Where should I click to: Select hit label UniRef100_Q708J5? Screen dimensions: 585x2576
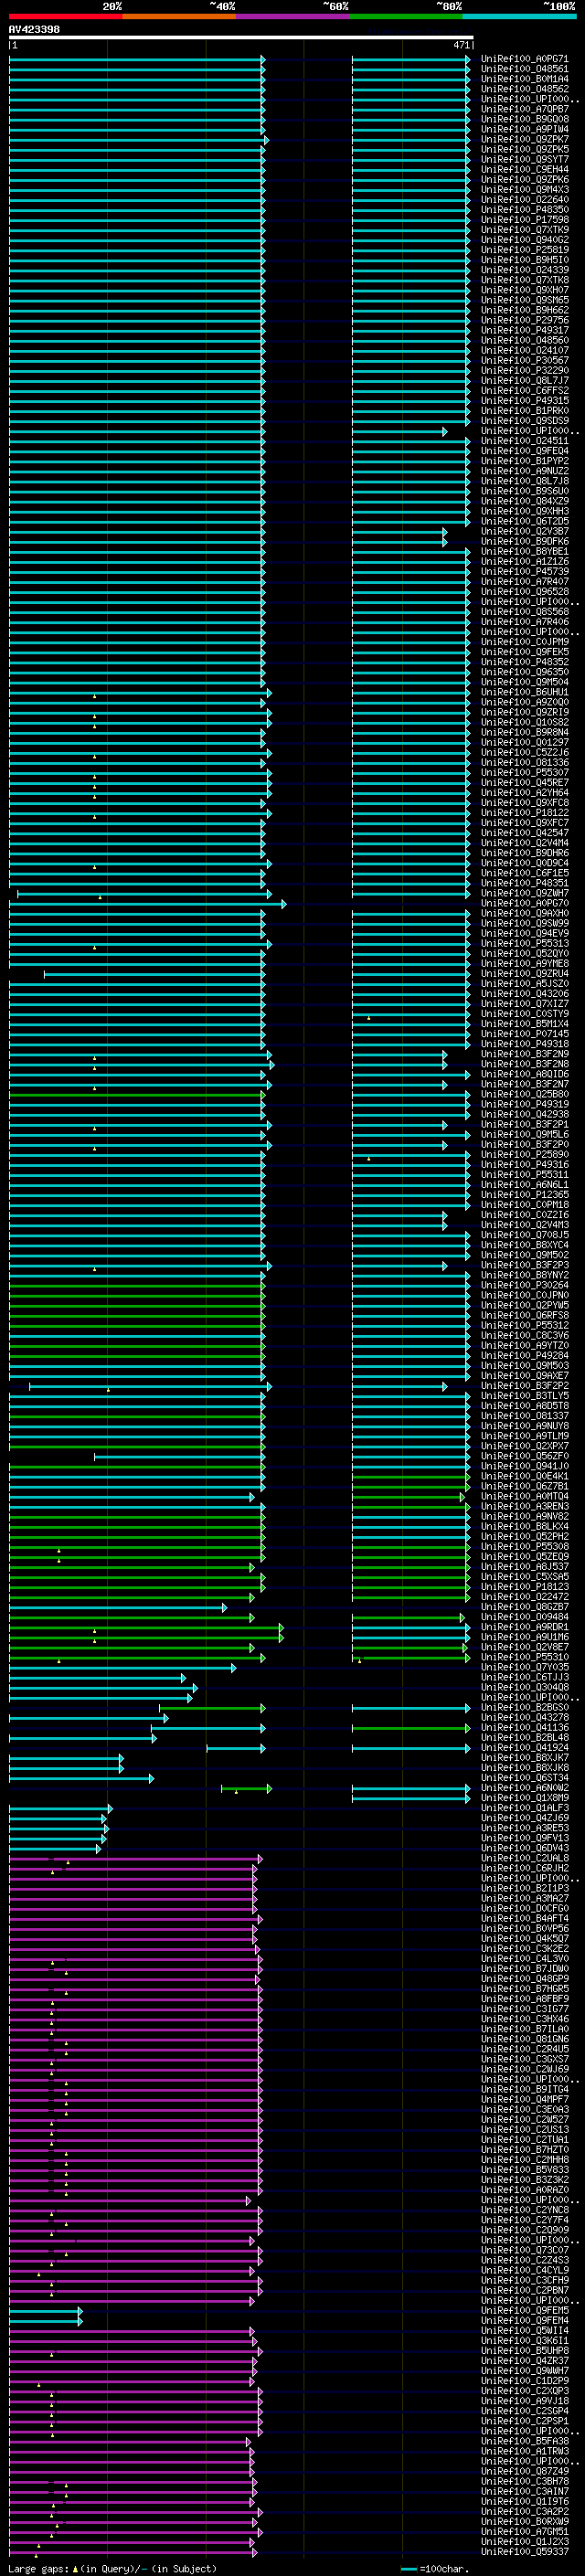point(525,1235)
